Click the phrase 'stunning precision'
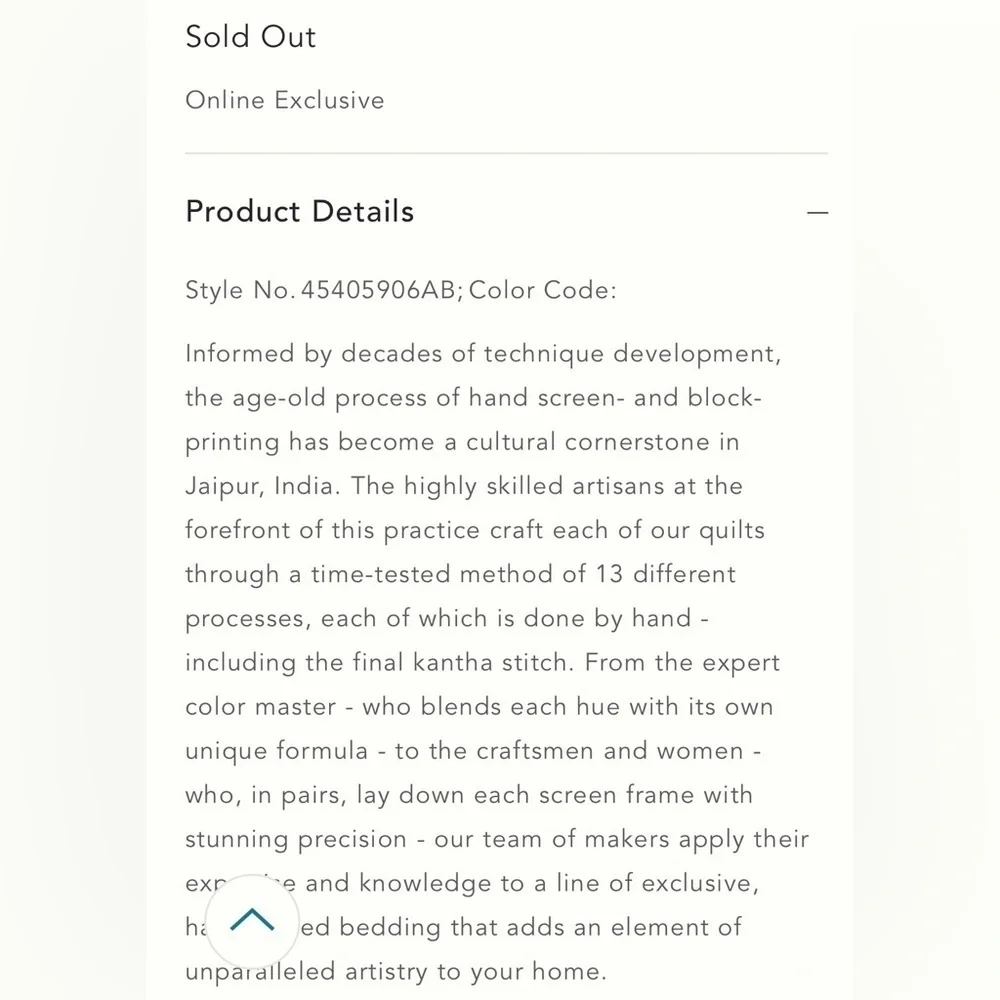This screenshot has width=1000, height=1000. coord(296,839)
